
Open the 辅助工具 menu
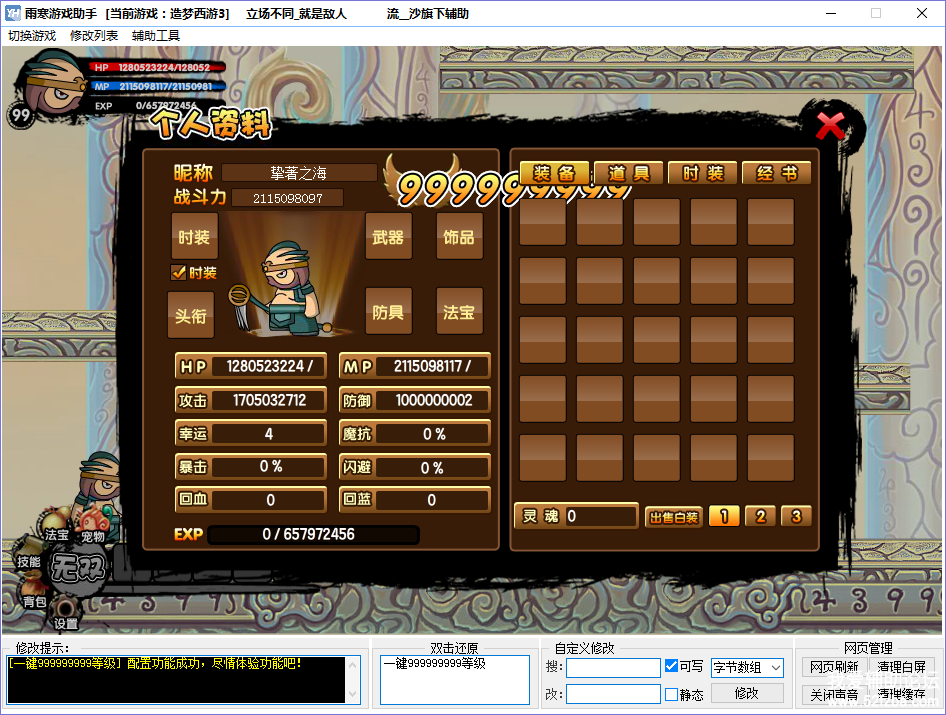pyautogui.click(x=156, y=36)
